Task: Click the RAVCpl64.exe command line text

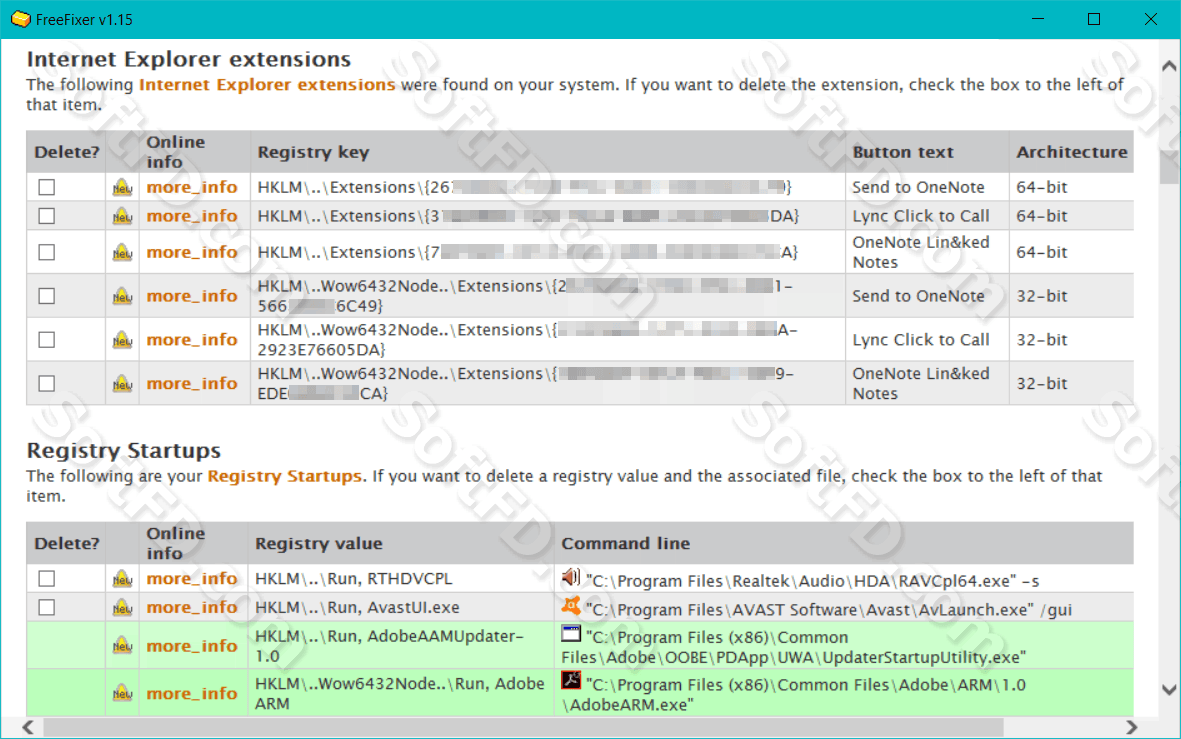Action: [813, 581]
